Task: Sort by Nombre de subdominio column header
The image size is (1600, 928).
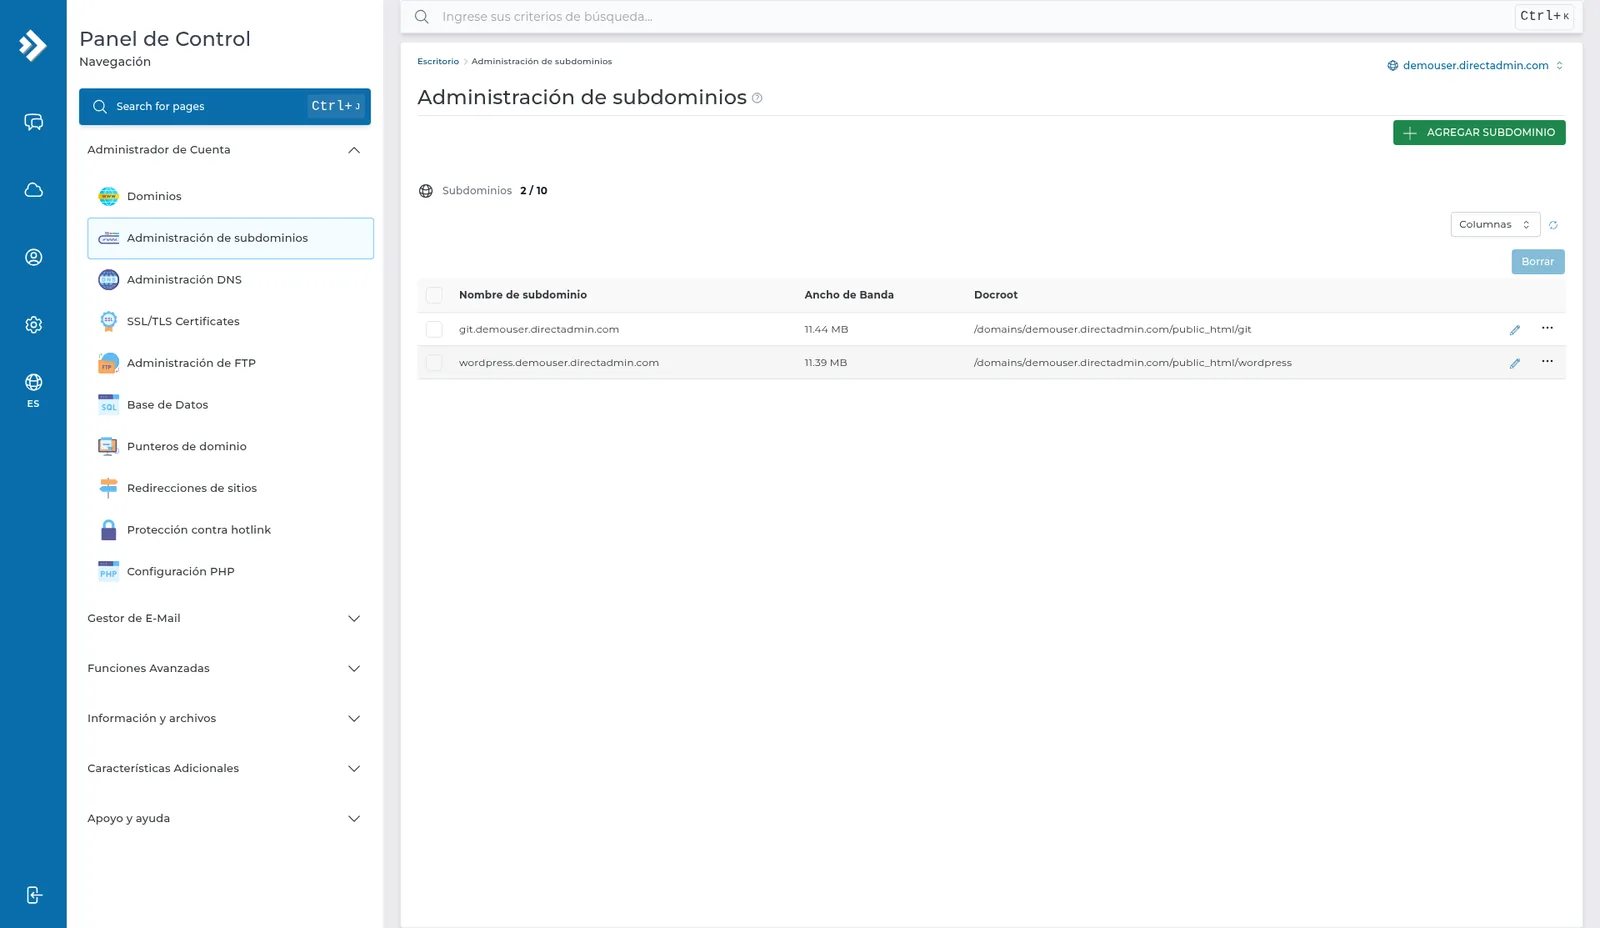Action: [523, 295]
